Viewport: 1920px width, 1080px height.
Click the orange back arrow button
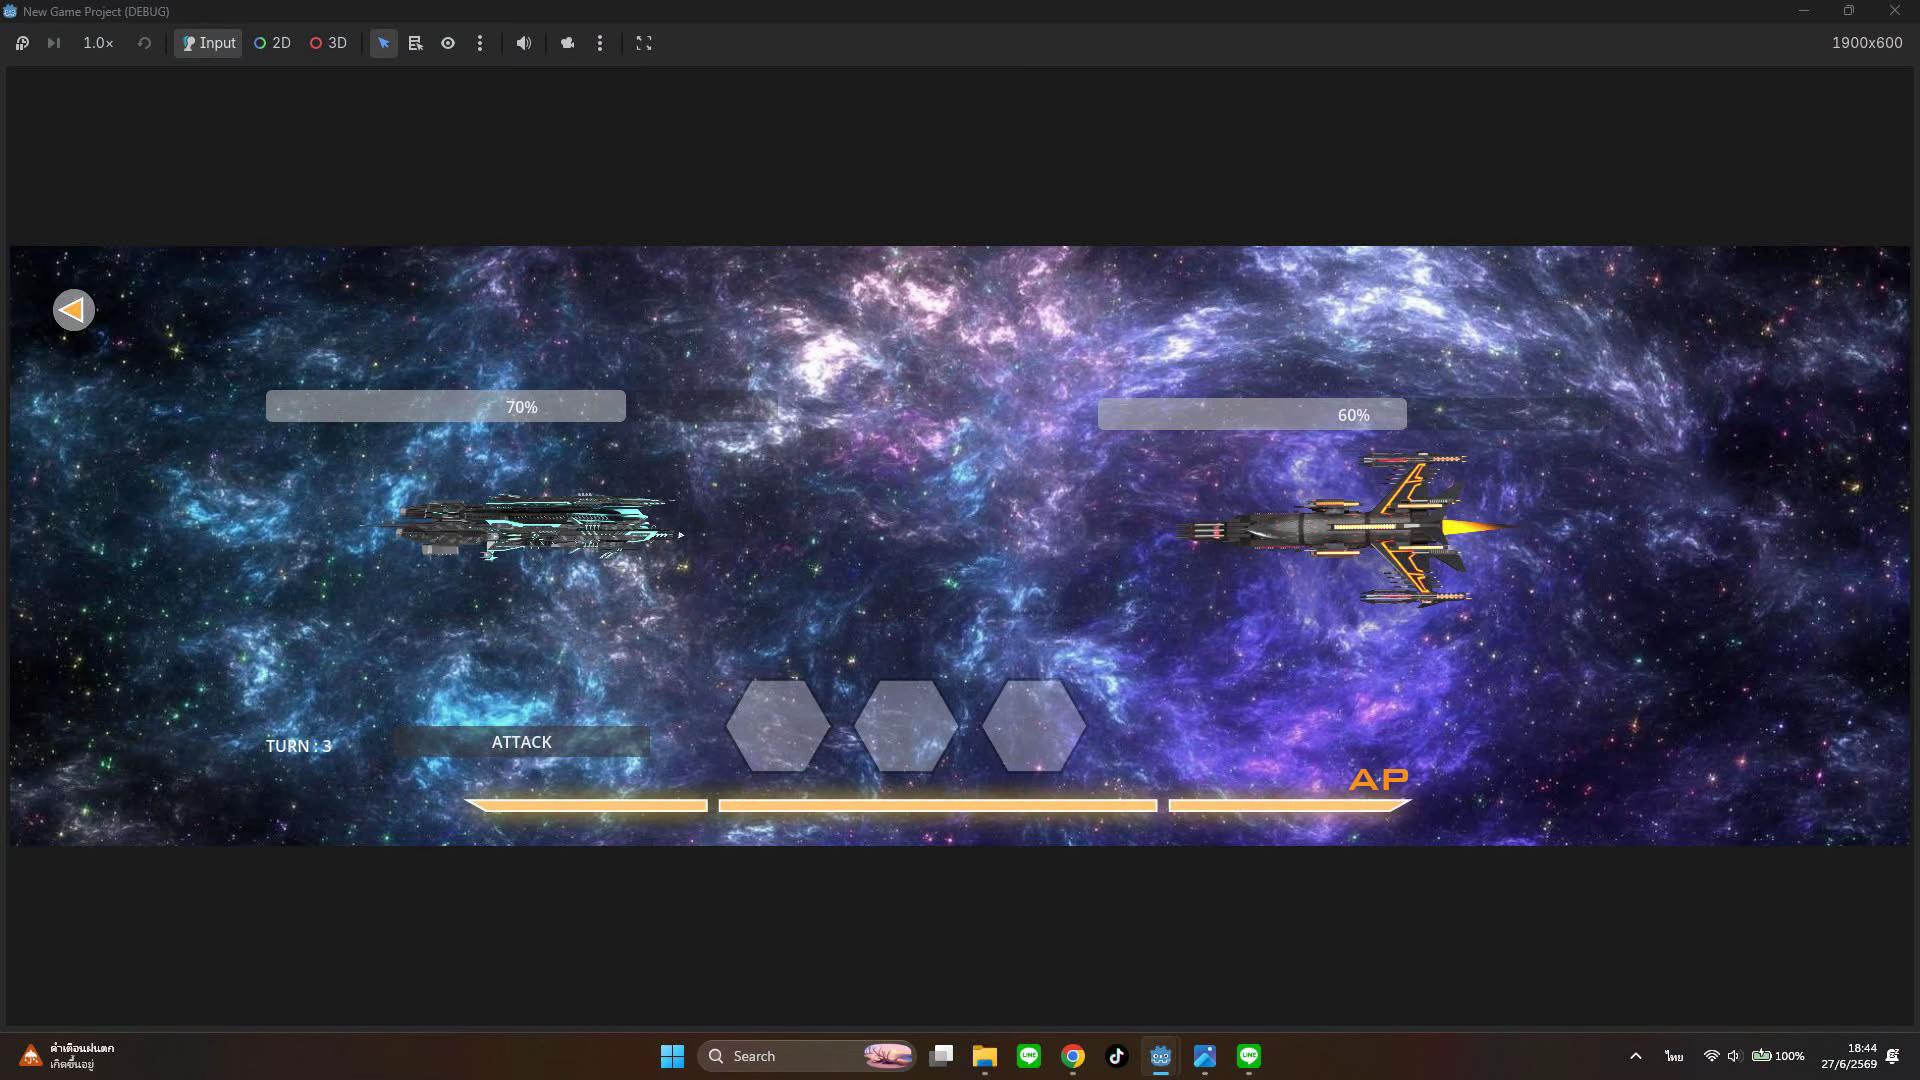[x=74, y=310]
